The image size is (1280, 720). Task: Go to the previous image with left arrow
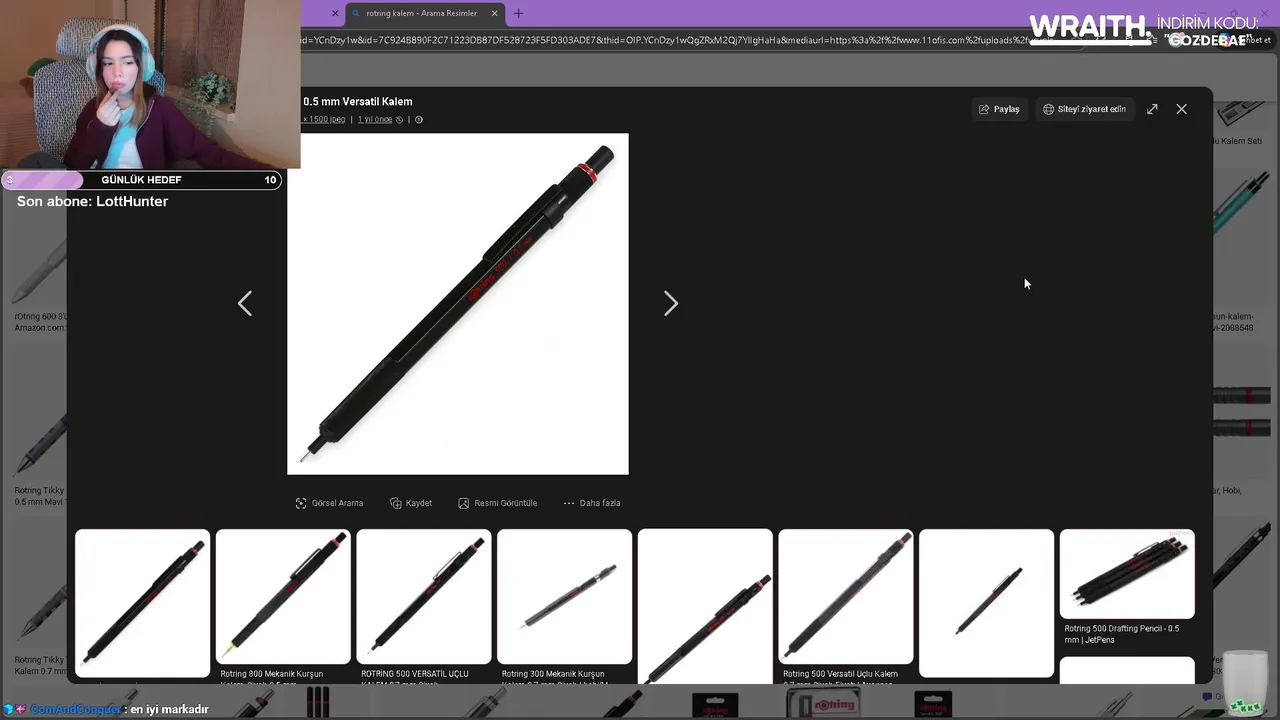[x=245, y=304]
